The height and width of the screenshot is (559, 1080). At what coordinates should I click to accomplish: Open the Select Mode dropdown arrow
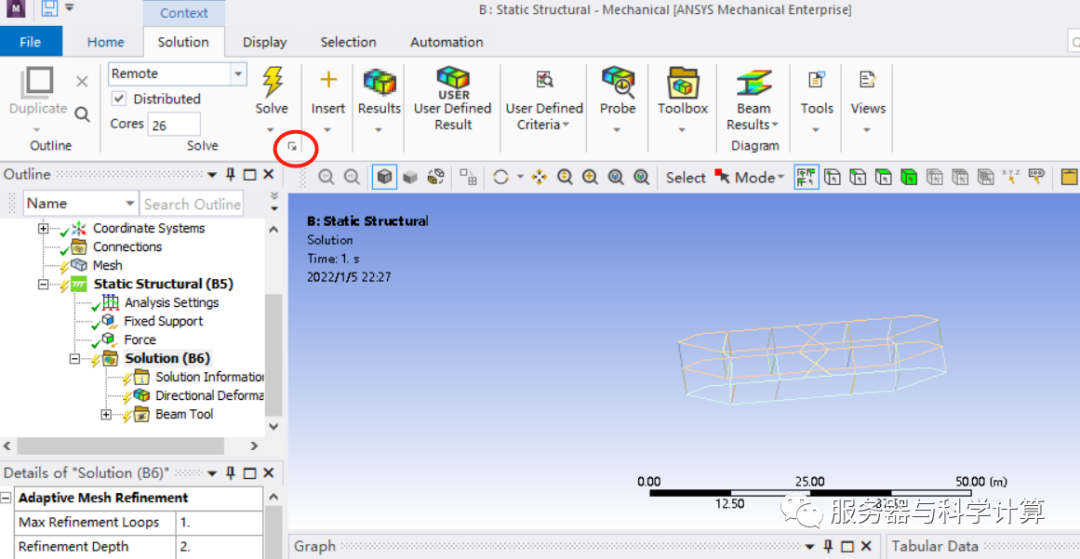pyautogui.click(x=781, y=178)
